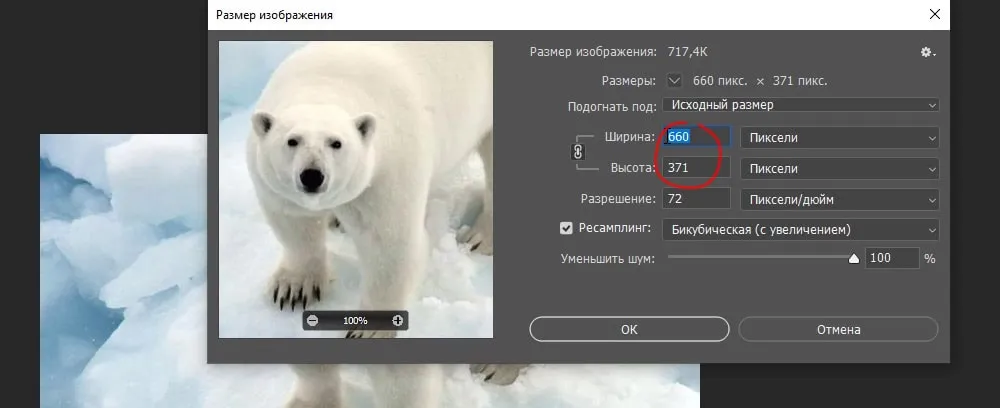Open the gear settings menu in dialog
The image size is (1000, 408).
pos(928,52)
